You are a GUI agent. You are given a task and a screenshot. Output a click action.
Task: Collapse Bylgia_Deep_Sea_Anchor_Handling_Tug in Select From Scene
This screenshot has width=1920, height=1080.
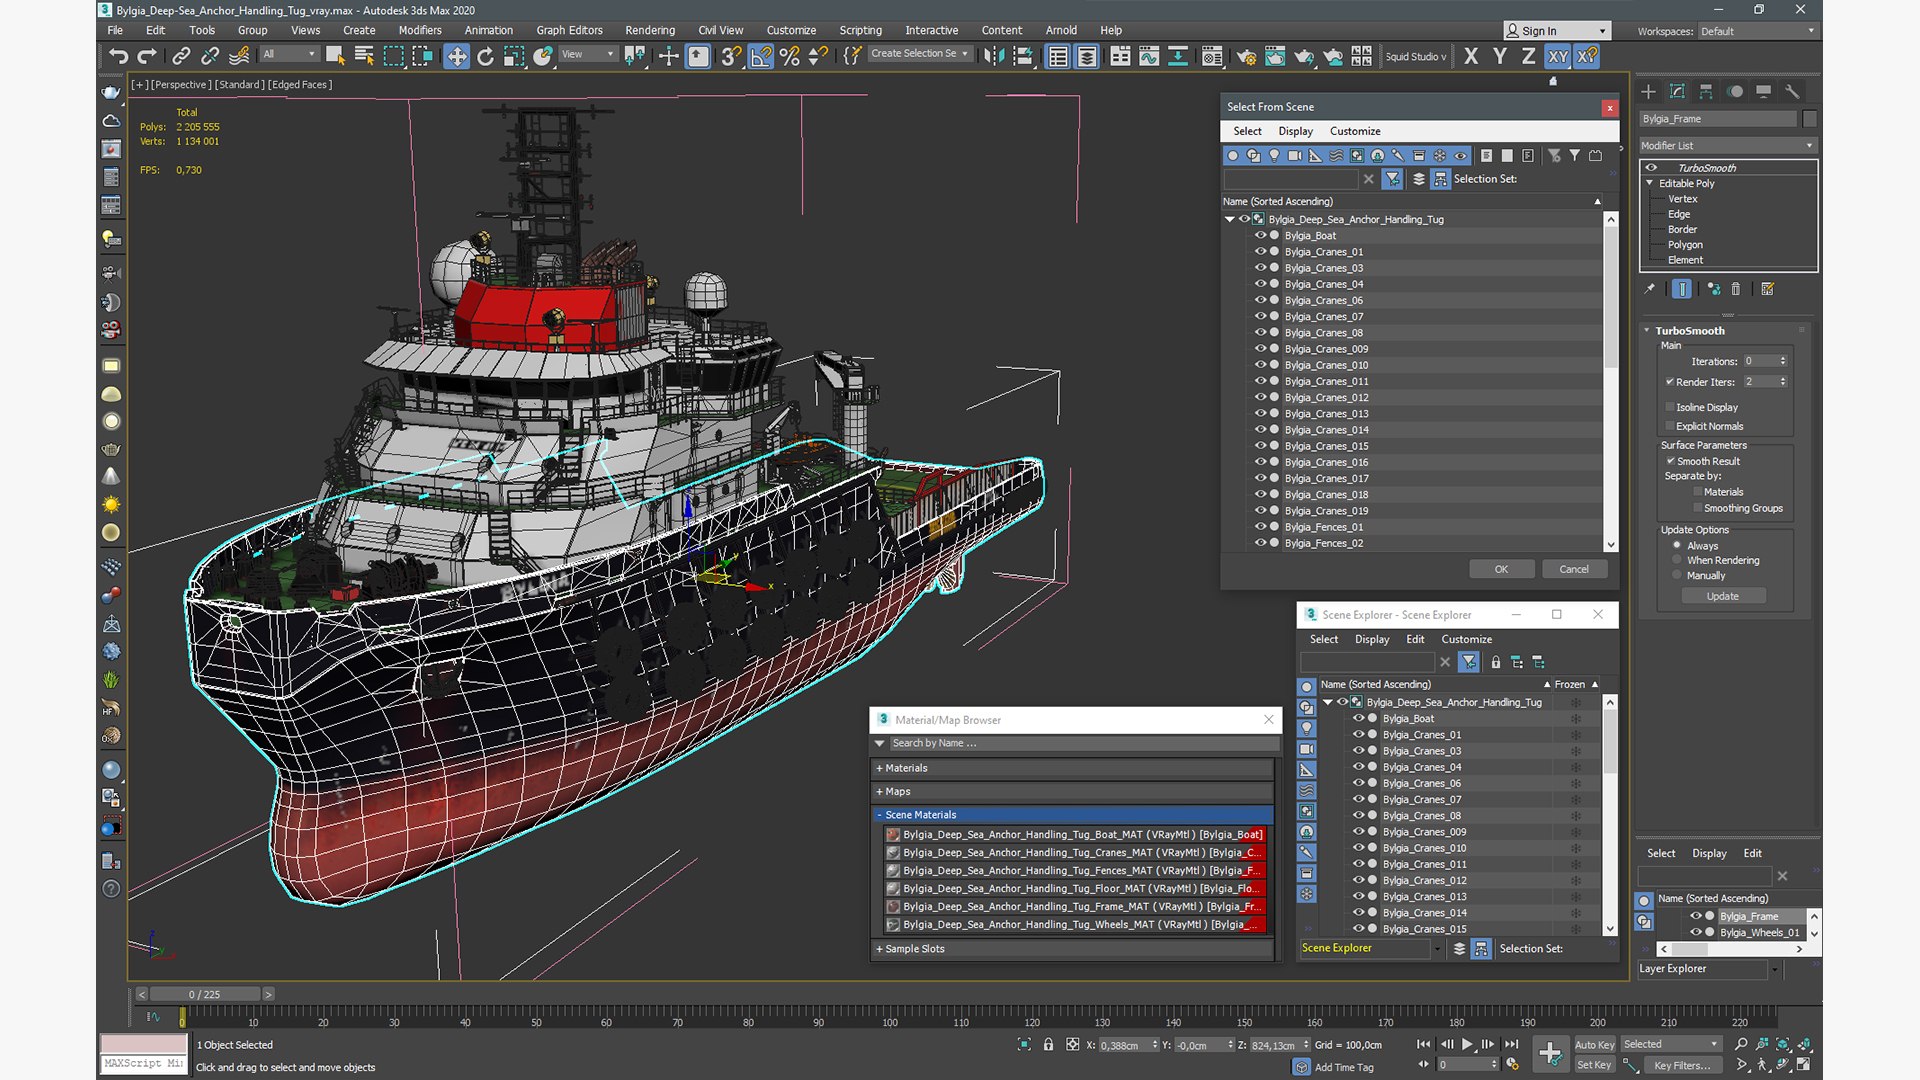1230,219
